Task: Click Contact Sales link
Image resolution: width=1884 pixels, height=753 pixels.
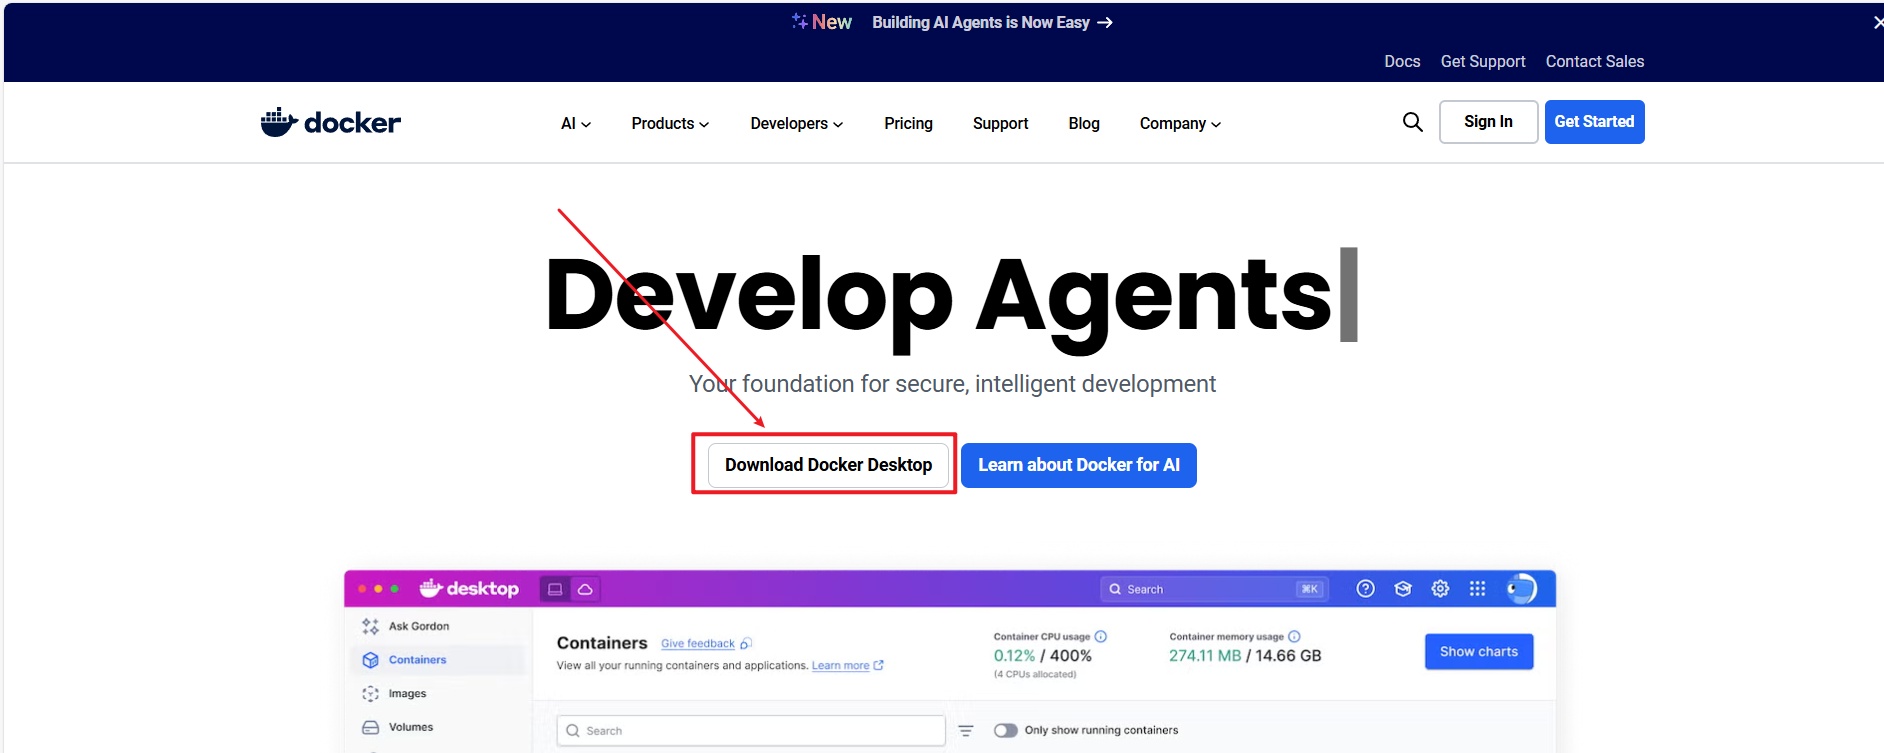Action: tap(1595, 61)
